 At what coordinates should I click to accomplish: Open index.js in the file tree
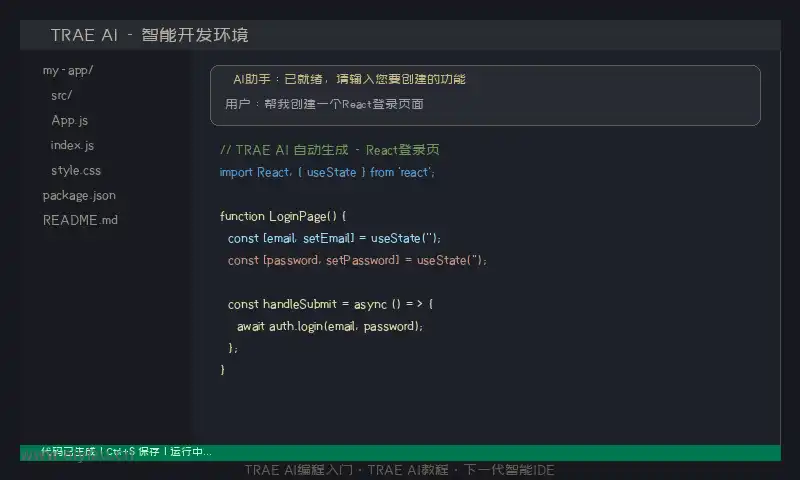coord(72,145)
